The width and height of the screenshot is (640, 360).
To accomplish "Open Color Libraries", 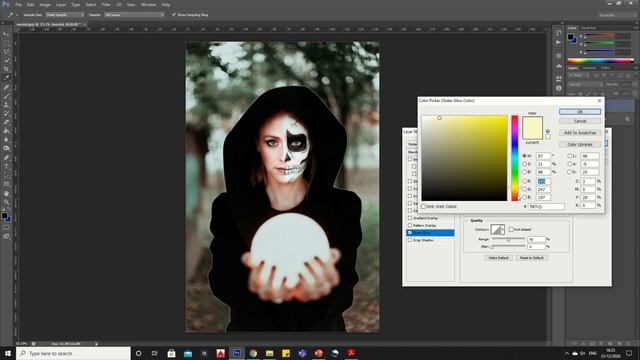I will 580,144.
